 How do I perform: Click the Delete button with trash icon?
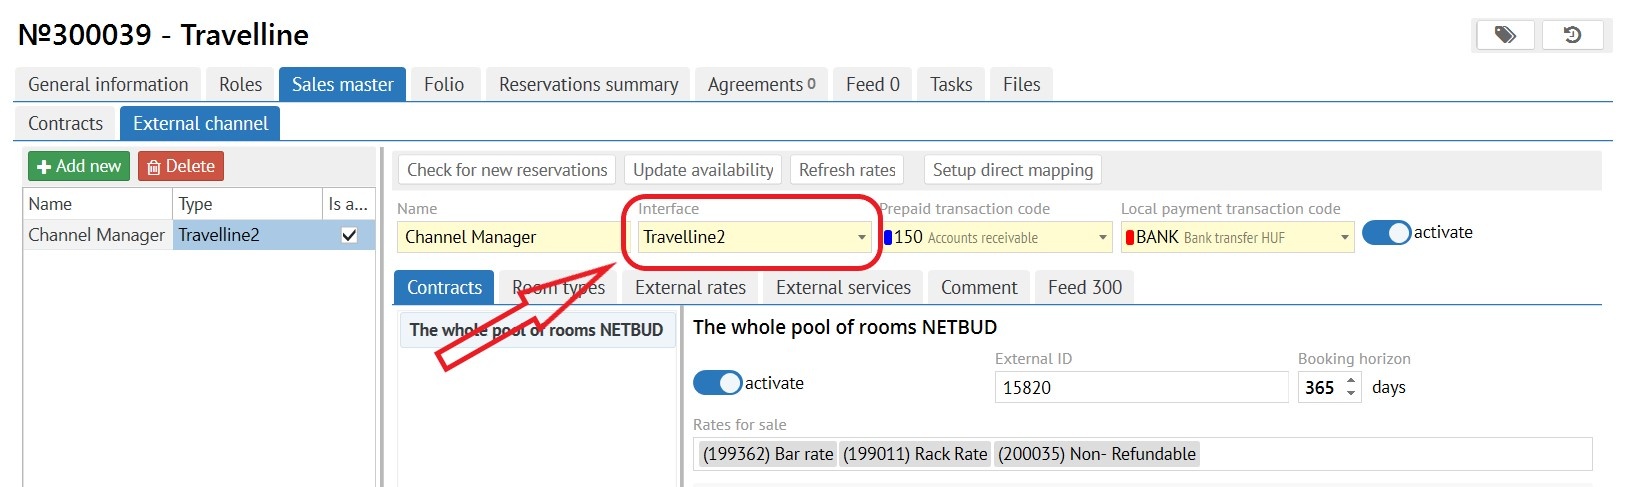pos(181,166)
